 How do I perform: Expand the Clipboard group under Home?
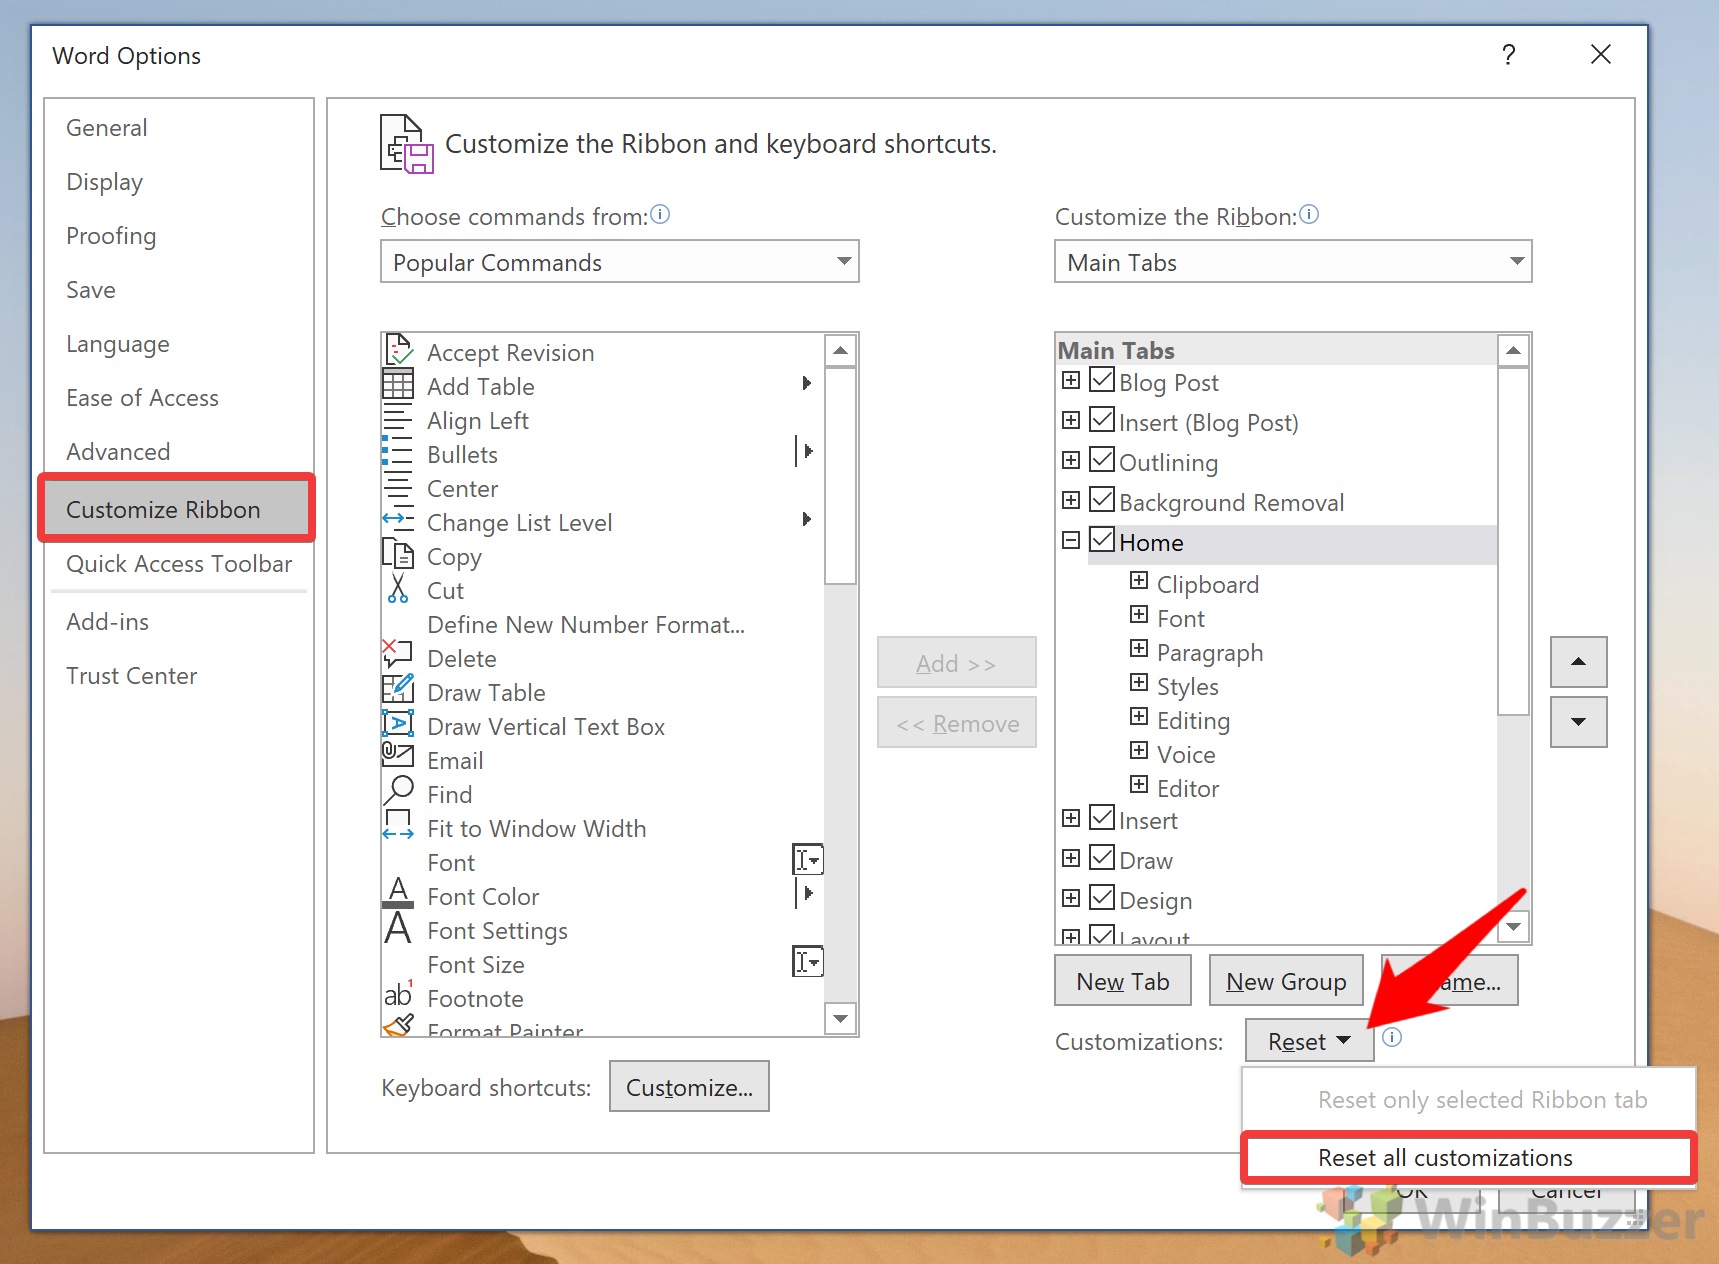1139,581
